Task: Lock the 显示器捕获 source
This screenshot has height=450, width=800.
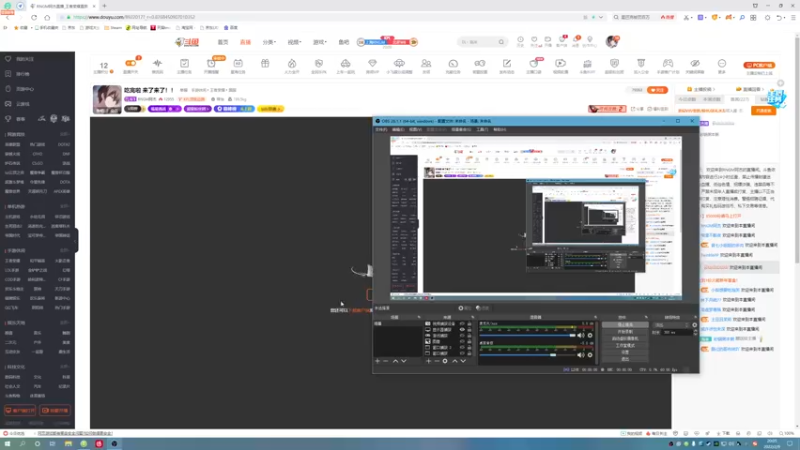Action: pyautogui.click(x=469, y=330)
